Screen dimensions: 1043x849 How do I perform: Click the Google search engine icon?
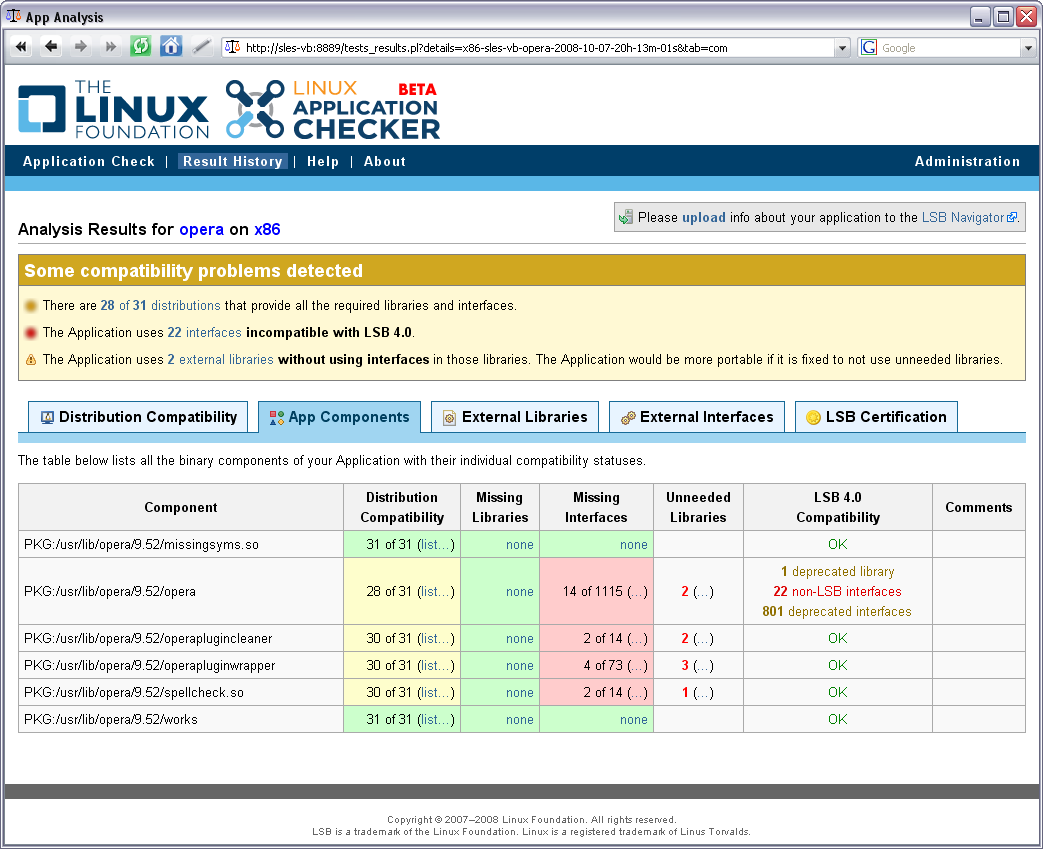click(x=869, y=47)
